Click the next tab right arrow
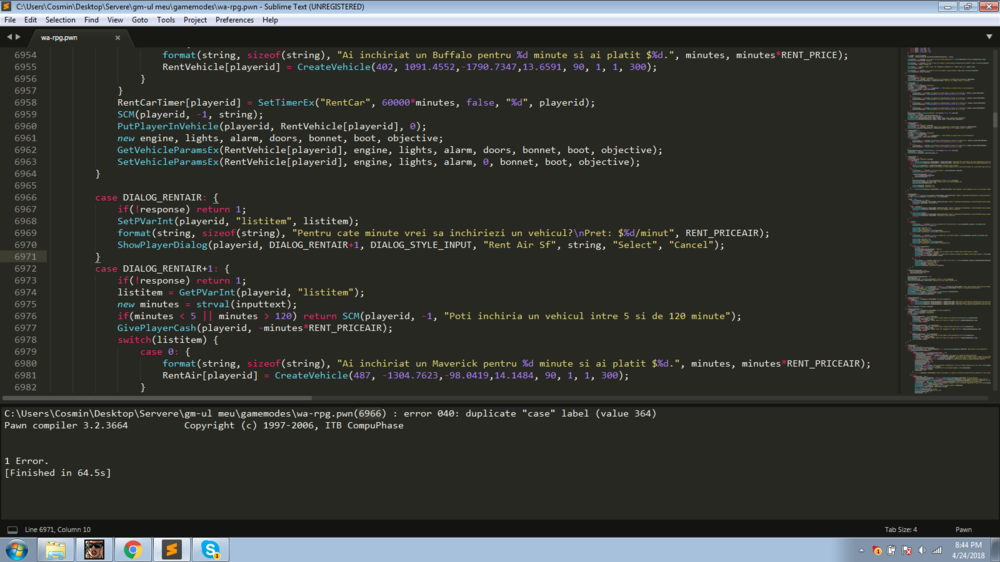The image size is (1000, 562). (18, 37)
